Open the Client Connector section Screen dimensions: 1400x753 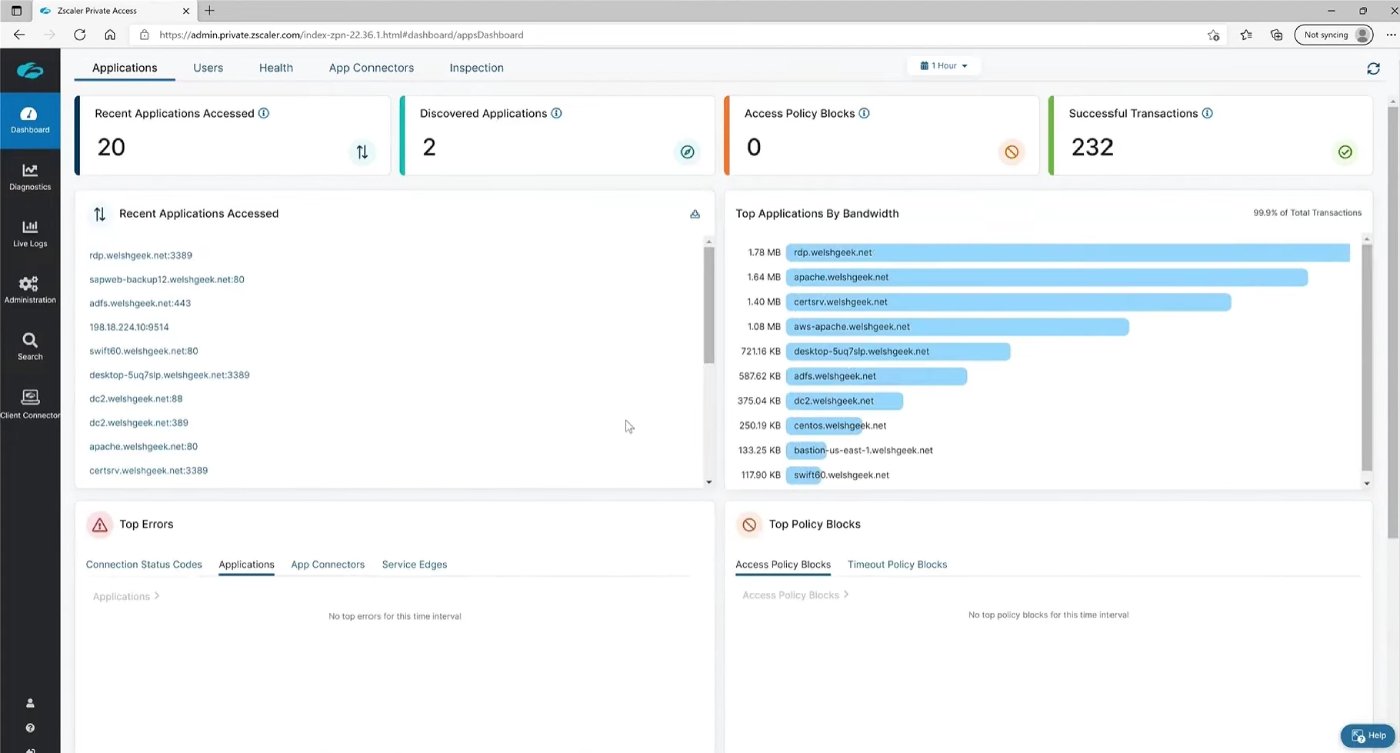coord(30,403)
